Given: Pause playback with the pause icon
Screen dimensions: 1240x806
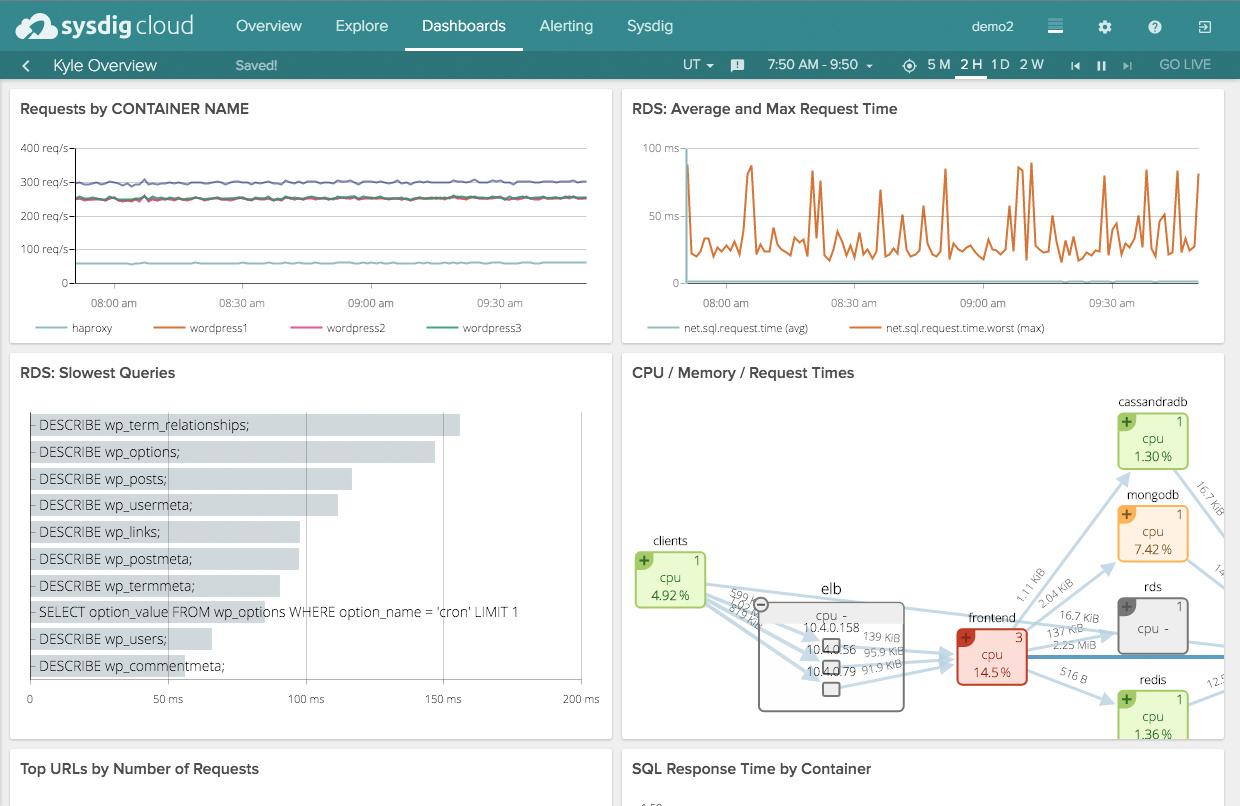Looking at the screenshot, I should point(1101,66).
